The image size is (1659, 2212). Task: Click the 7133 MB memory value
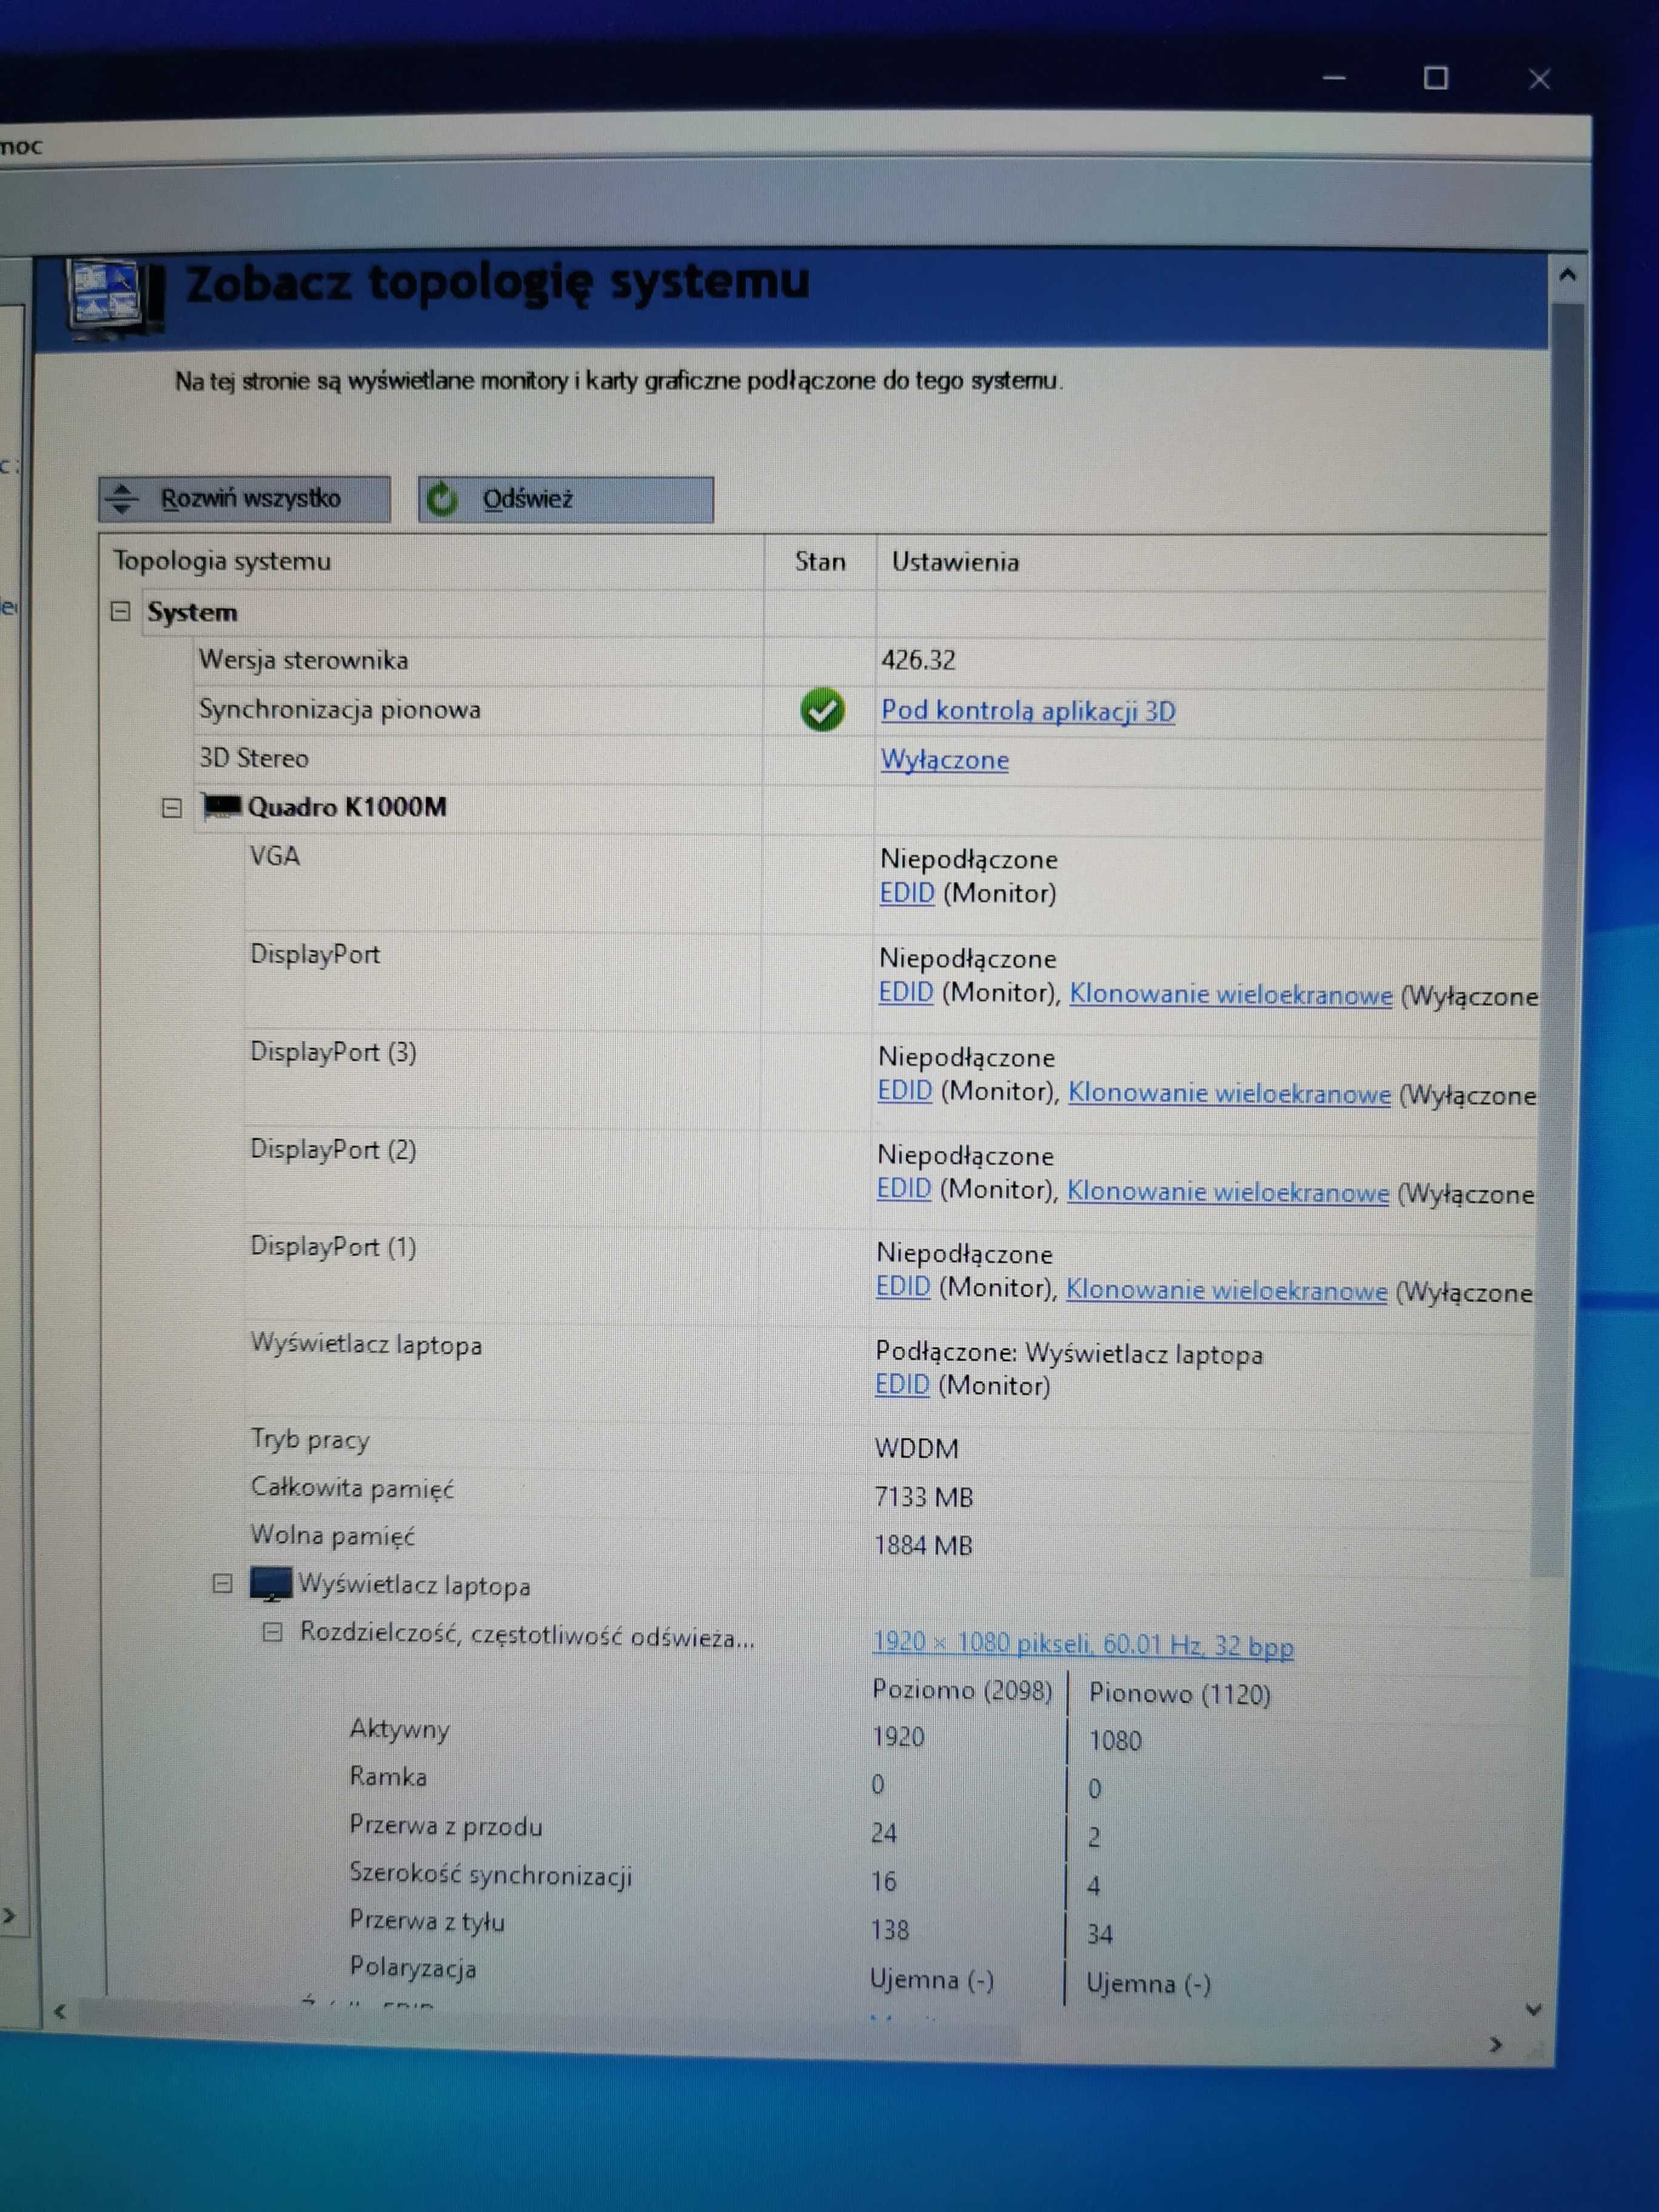click(923, 1497)
